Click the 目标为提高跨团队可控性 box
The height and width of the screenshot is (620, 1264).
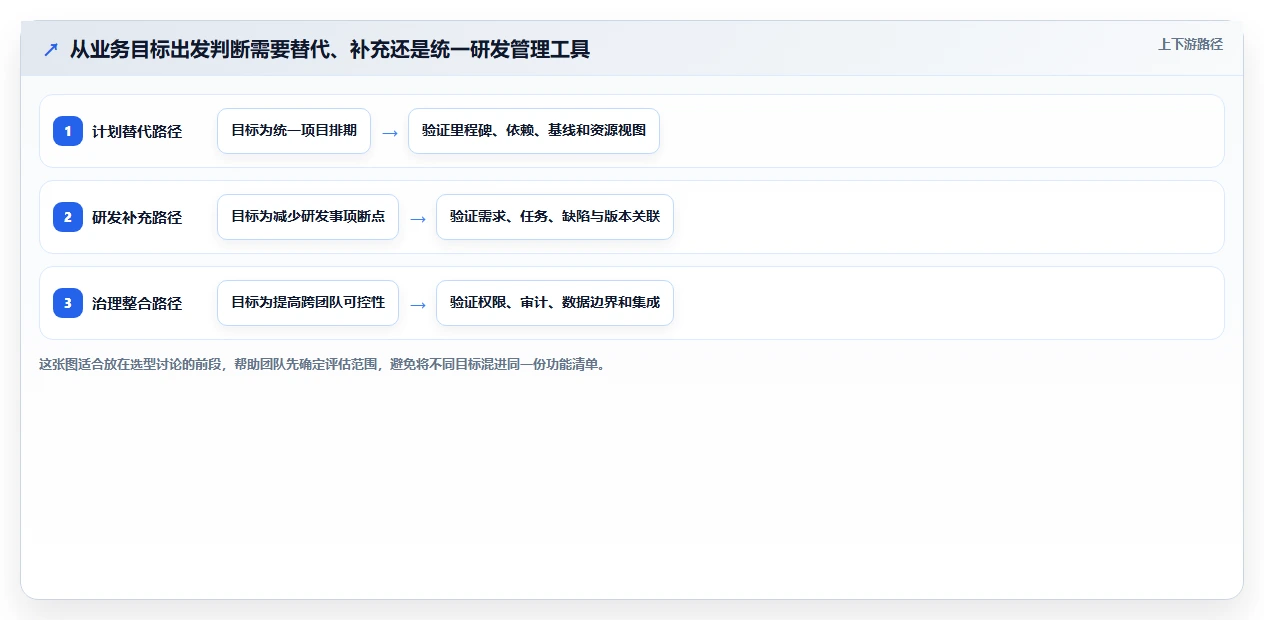tap(308, 303)
